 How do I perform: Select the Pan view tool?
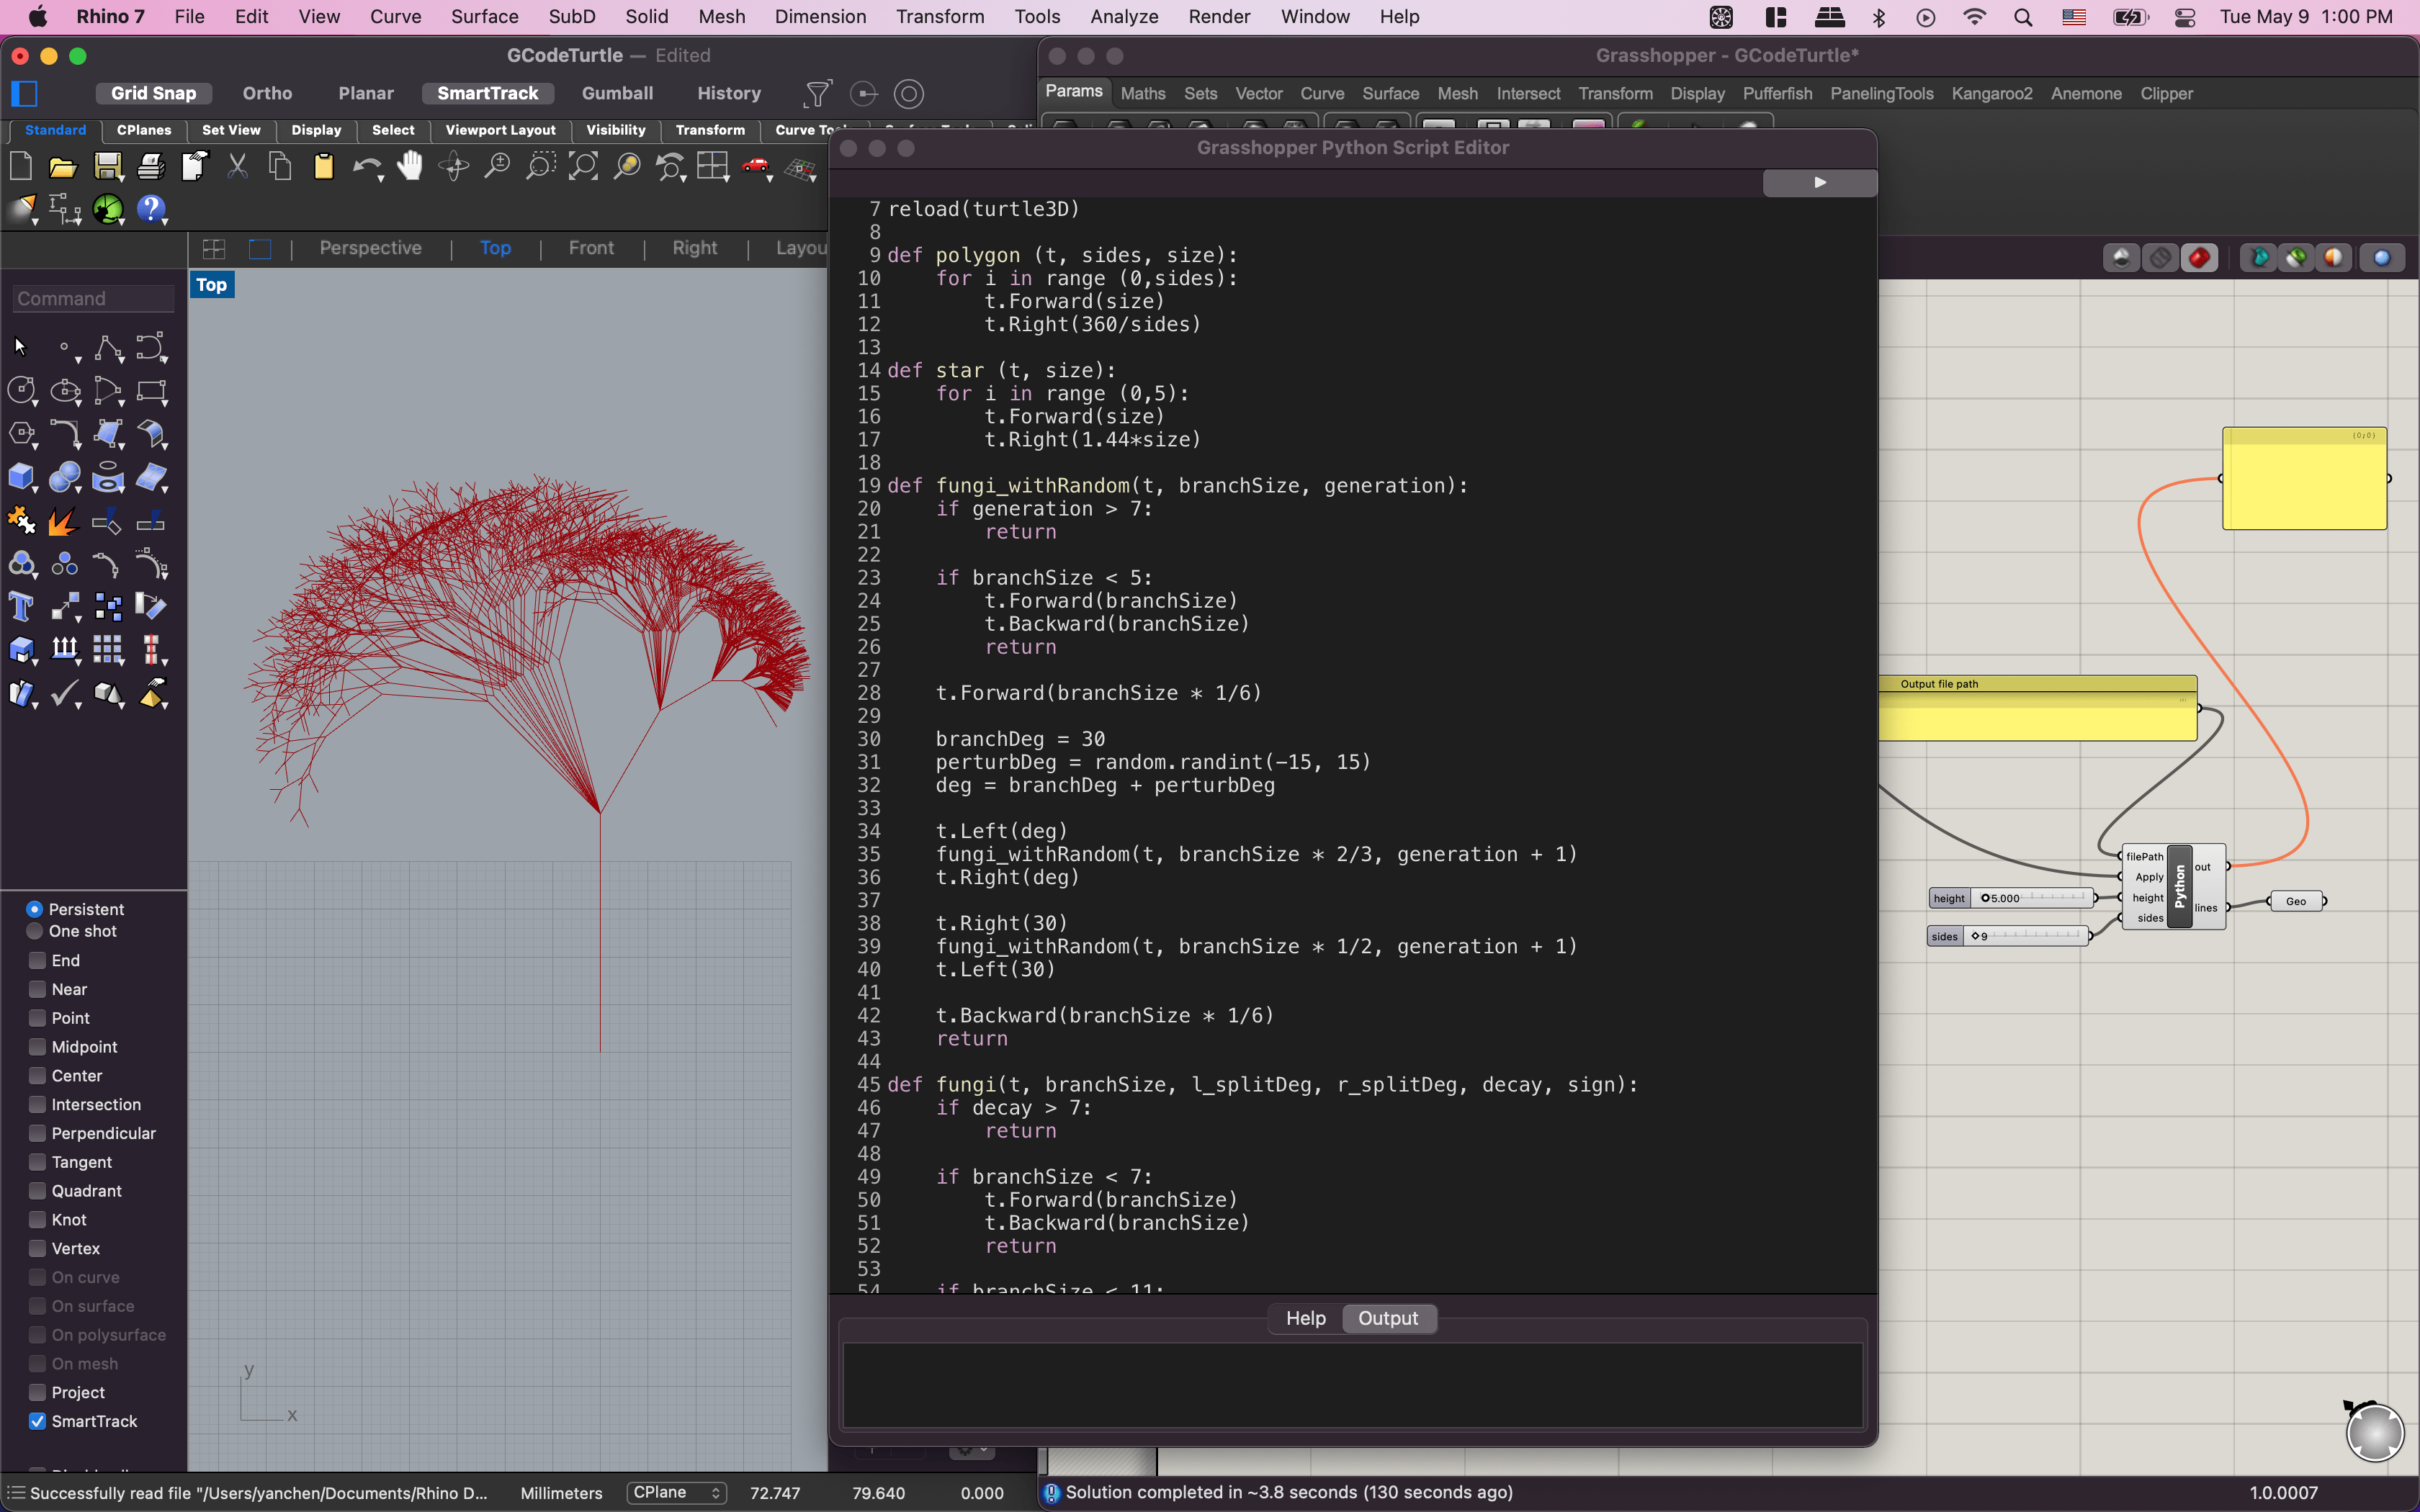(x=410, y=166)
